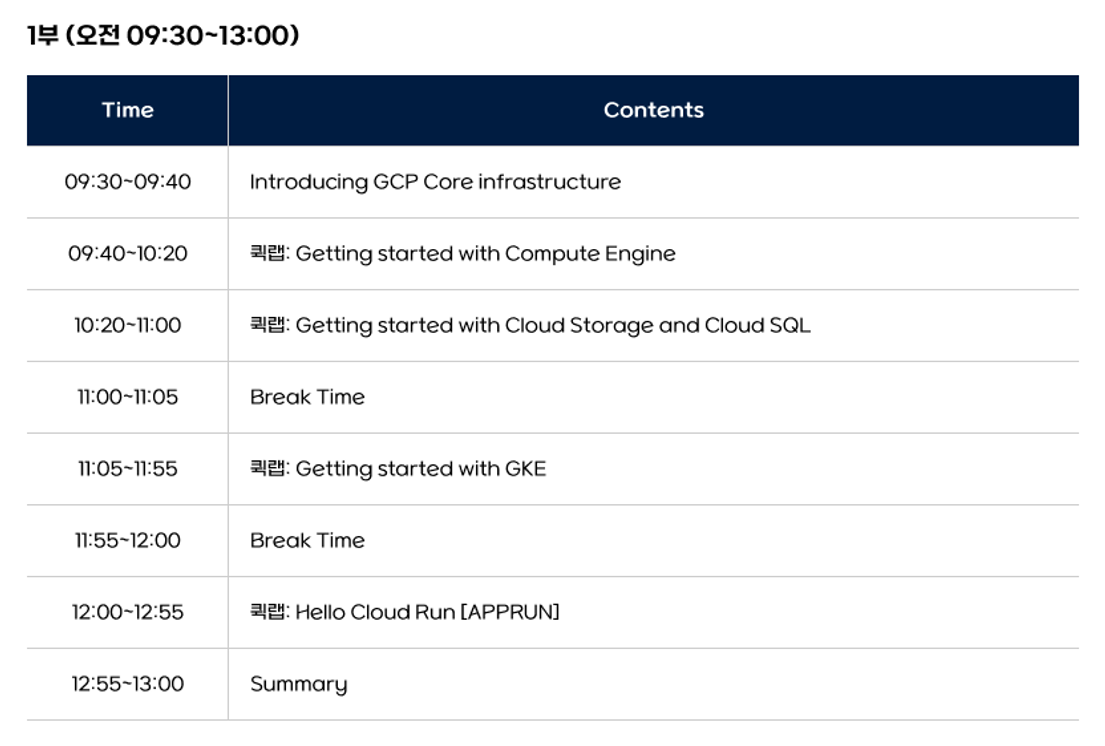Select Introducing GCP Core infrastructure text
This screenshot has width=1105, height=746.
435,182
